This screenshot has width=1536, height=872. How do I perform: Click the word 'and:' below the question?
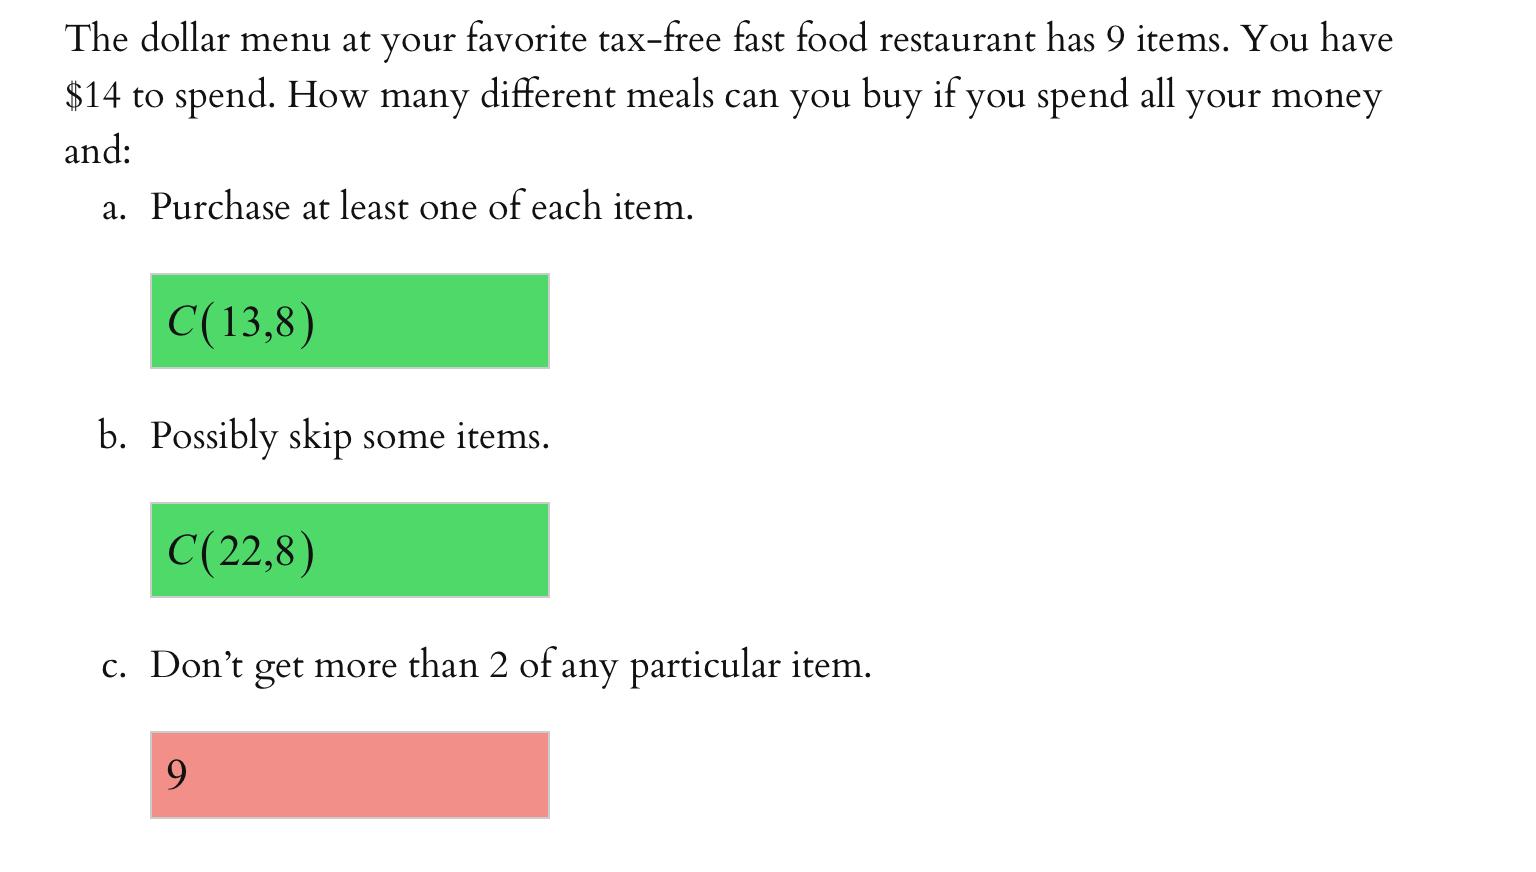pos(93,150)
